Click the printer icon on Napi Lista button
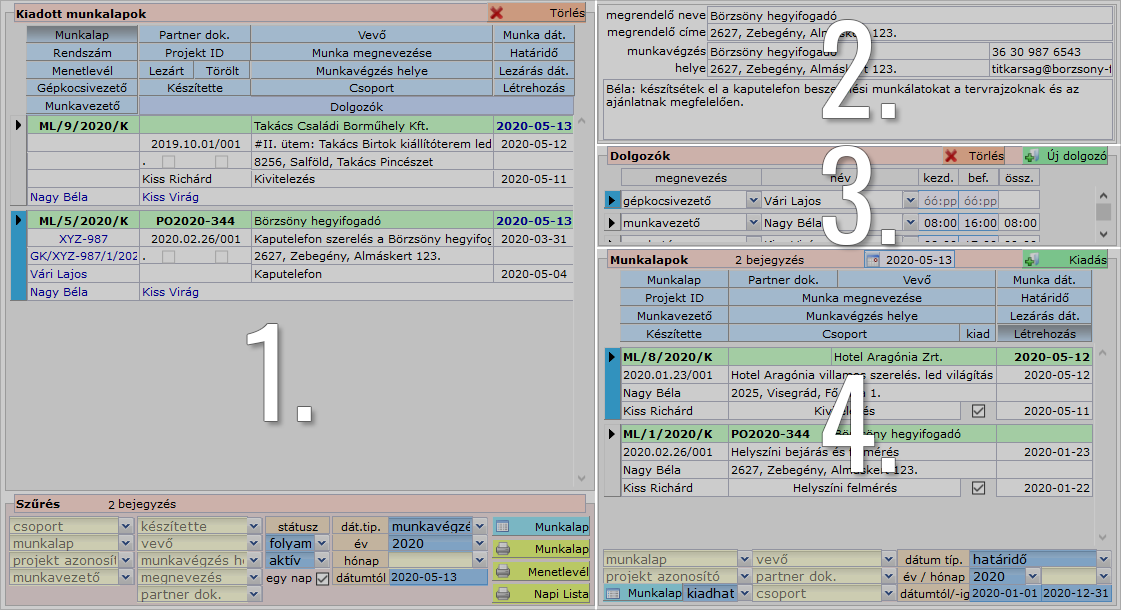 coord(503,594)
